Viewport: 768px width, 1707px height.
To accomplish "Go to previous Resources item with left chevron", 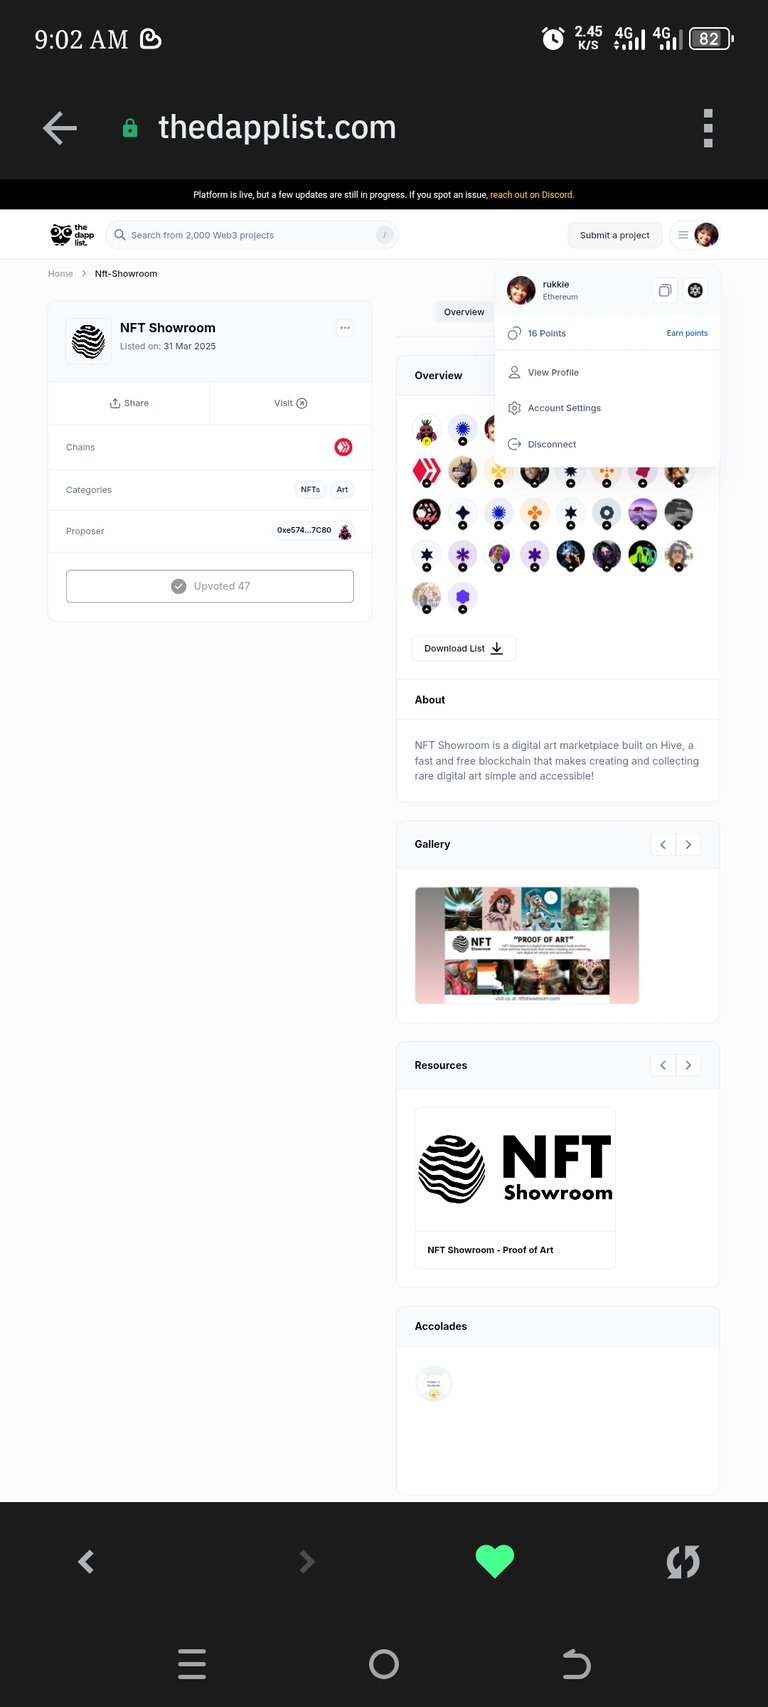I will pos(663,1065).
